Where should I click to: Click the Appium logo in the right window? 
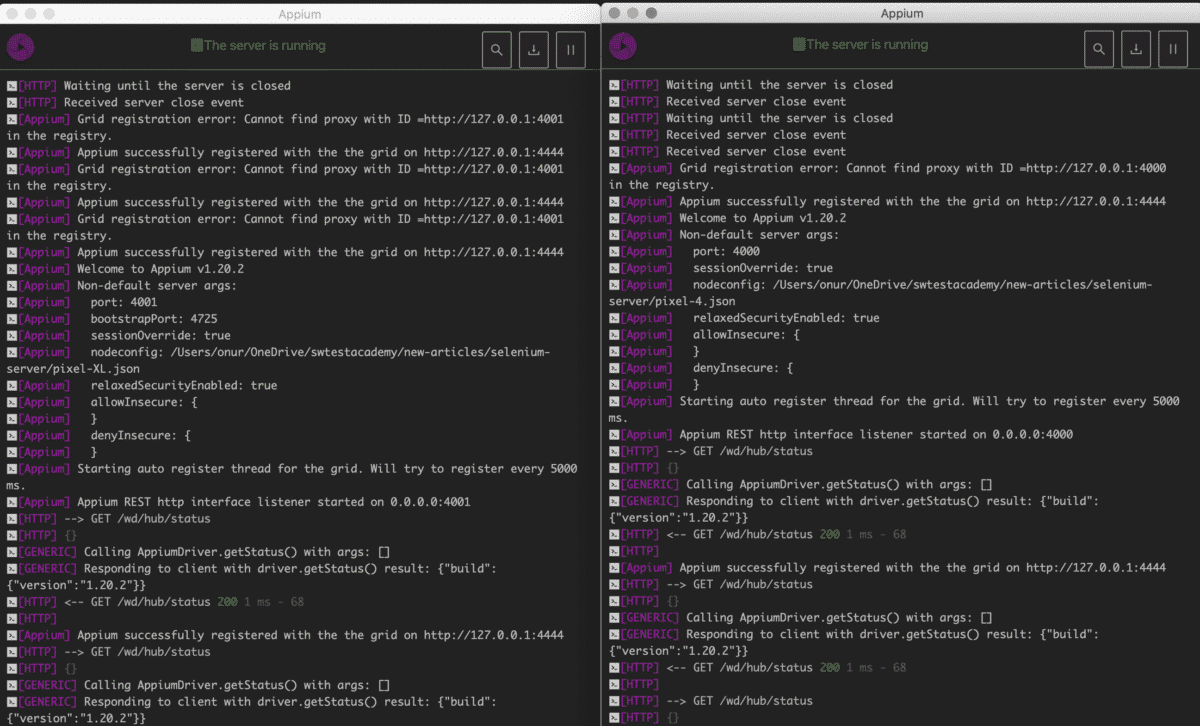click(621, 47)
